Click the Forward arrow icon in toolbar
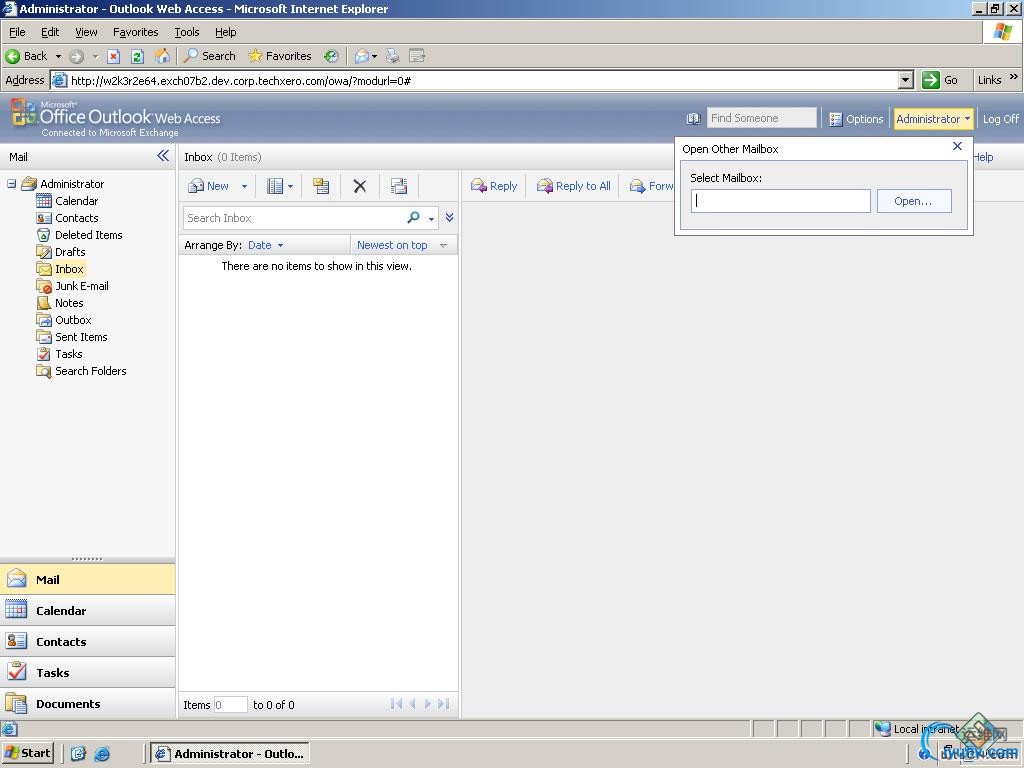This screenshot has height=768, width=1024. (76, 56)
